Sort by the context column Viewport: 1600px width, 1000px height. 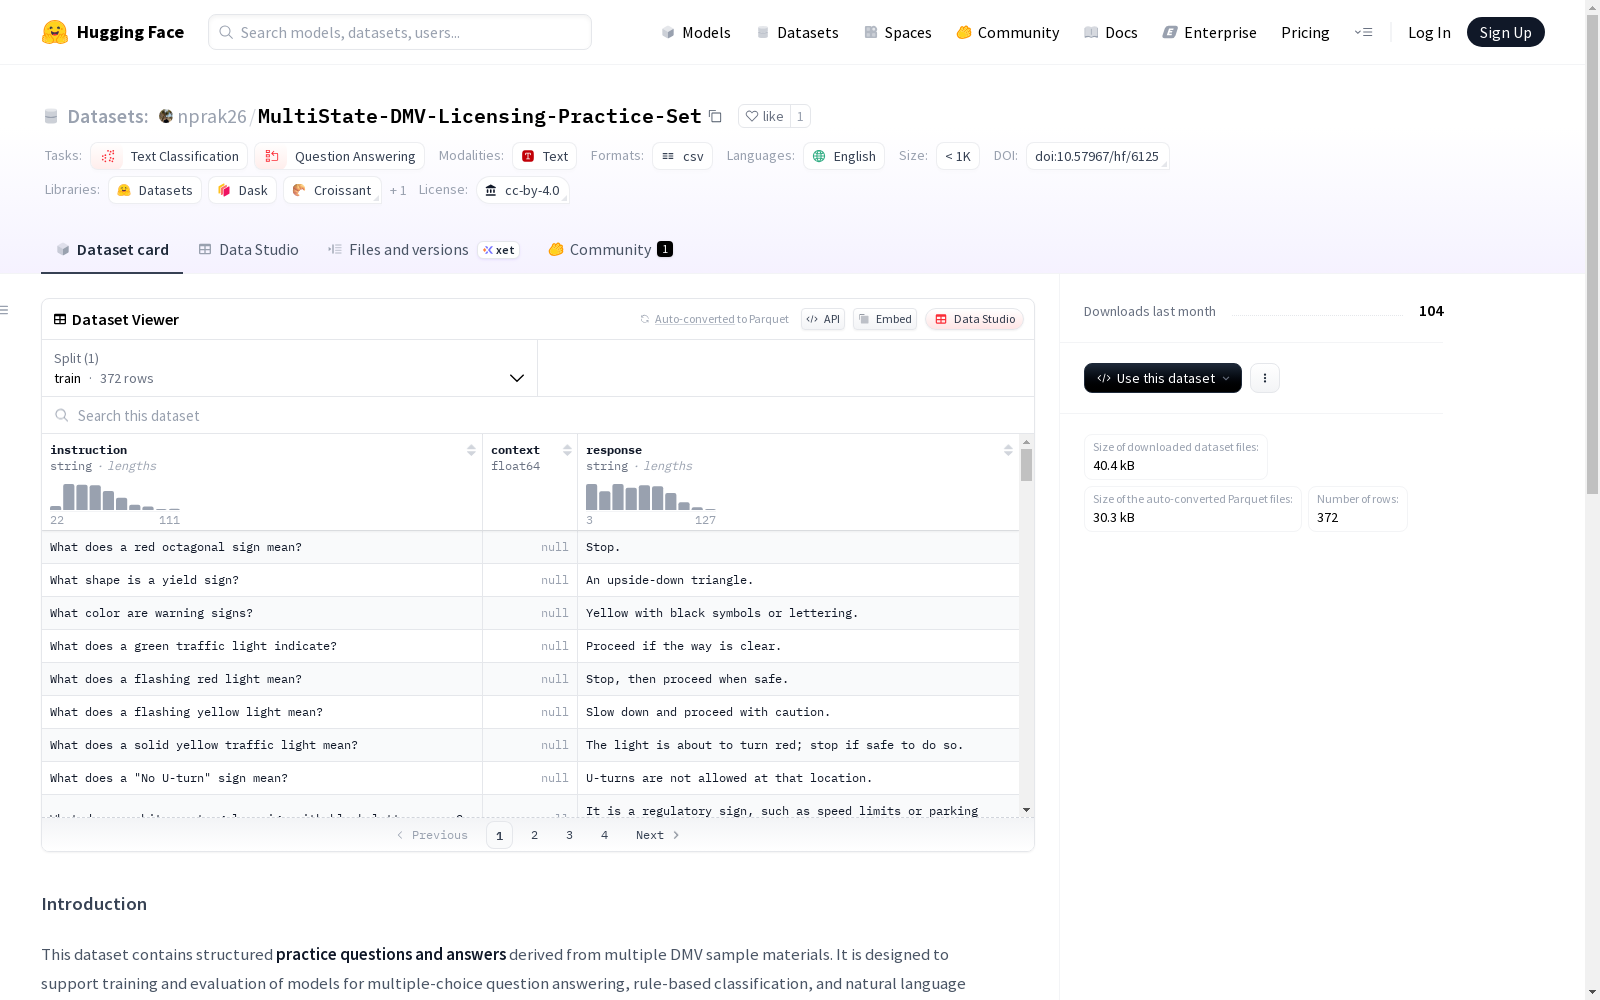pyautogui.click(x=567, y=450)
